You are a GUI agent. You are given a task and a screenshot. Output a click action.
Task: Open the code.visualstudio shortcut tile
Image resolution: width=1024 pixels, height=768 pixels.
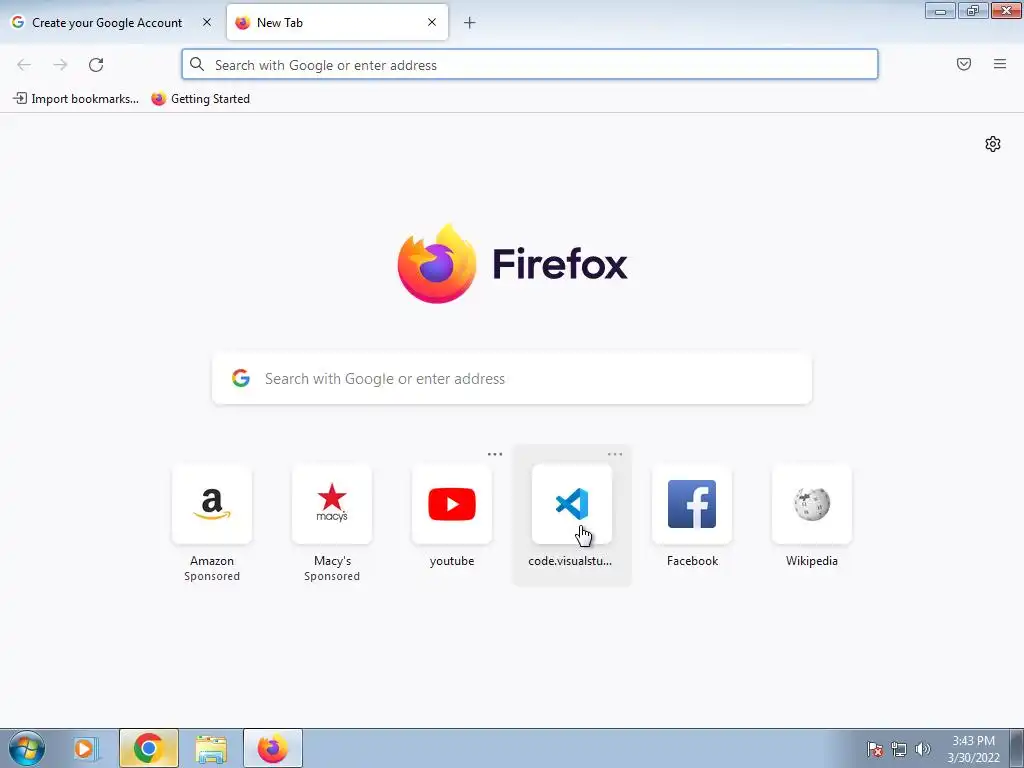(572, 504)
